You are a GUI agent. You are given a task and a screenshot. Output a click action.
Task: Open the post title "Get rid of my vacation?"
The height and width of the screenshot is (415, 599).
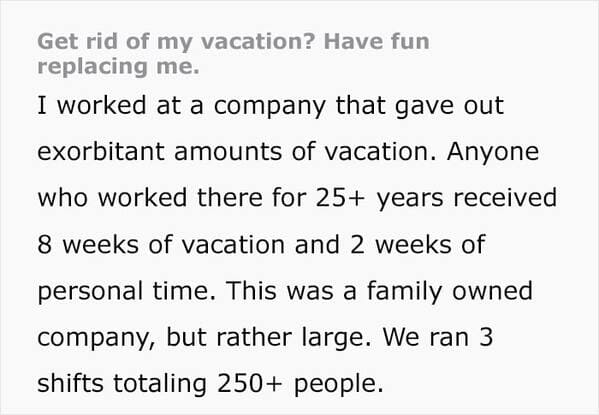176,42
